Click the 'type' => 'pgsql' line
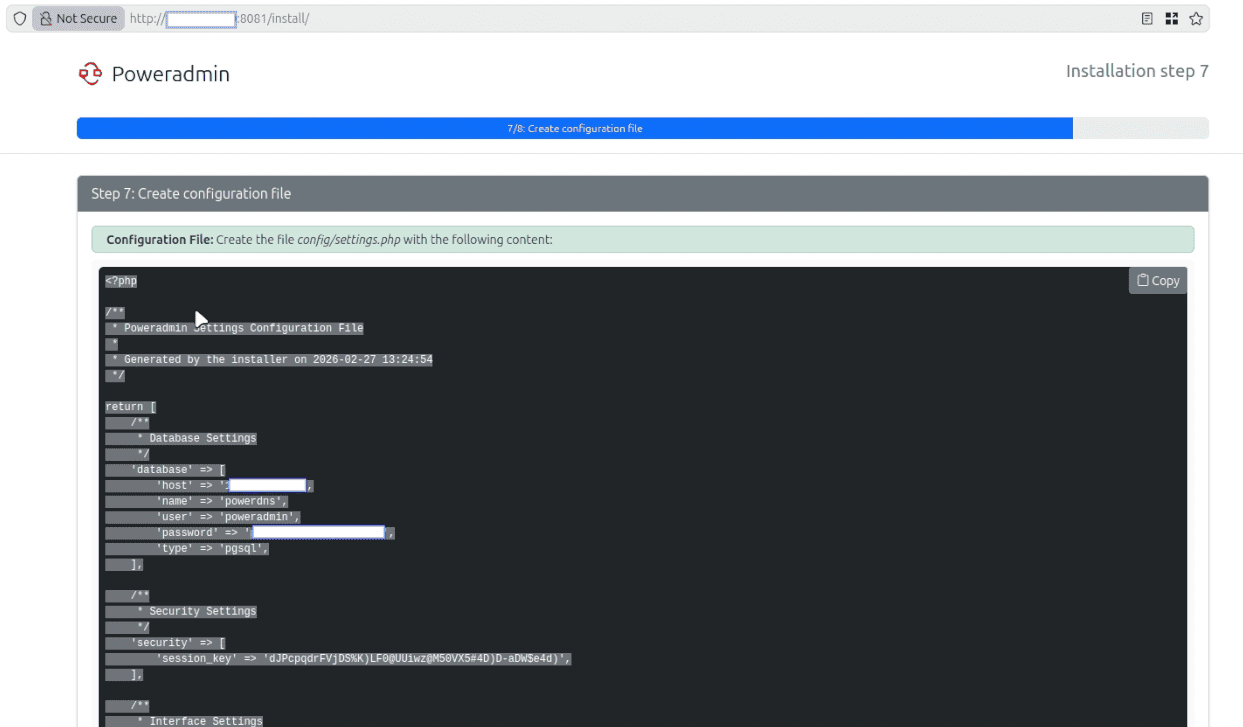Screen dimensions: 1243x727 pyautogui.click(x=212, y=548)
